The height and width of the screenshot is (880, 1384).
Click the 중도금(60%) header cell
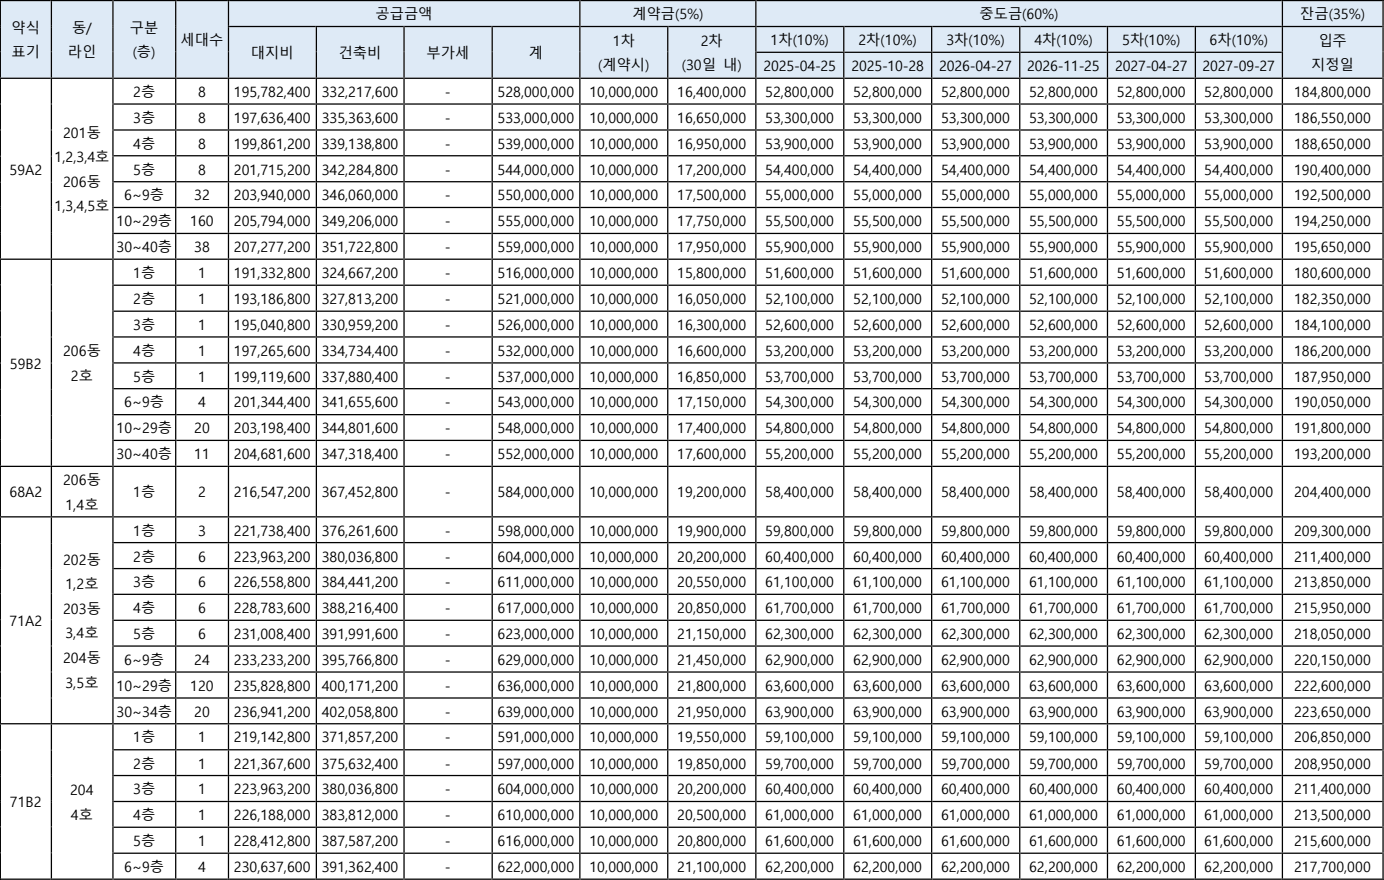point(1019,14)
